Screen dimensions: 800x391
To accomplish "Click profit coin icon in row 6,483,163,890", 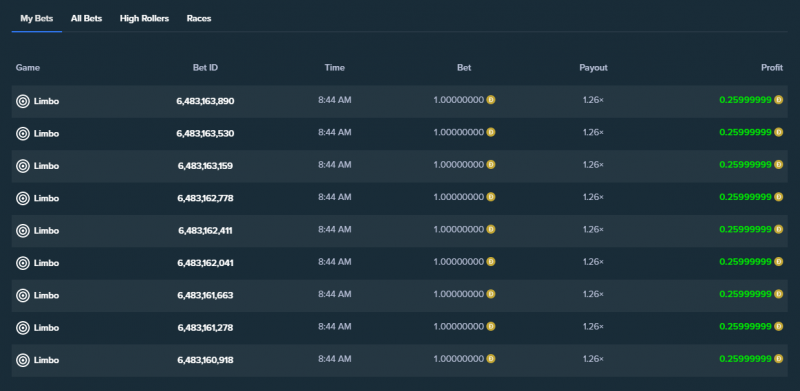I will coord(779,100).
